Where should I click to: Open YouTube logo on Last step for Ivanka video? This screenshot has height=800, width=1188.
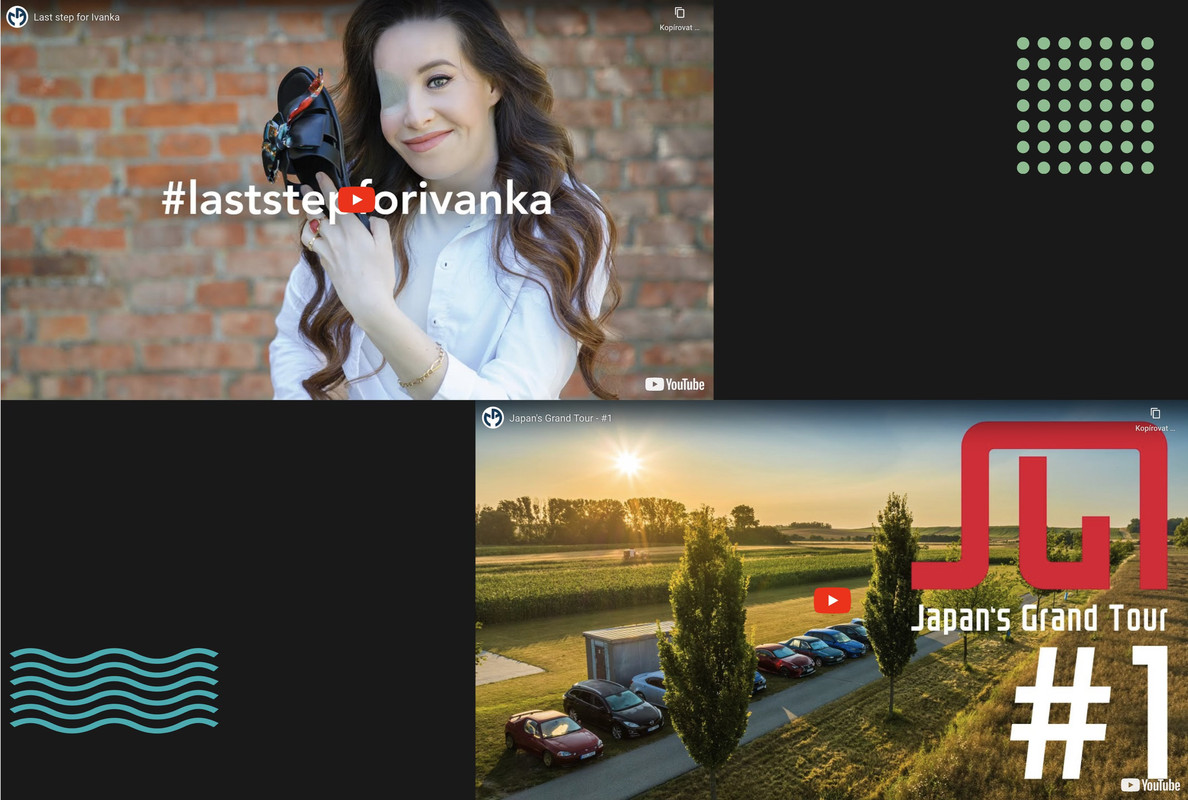tap(675, 385)
